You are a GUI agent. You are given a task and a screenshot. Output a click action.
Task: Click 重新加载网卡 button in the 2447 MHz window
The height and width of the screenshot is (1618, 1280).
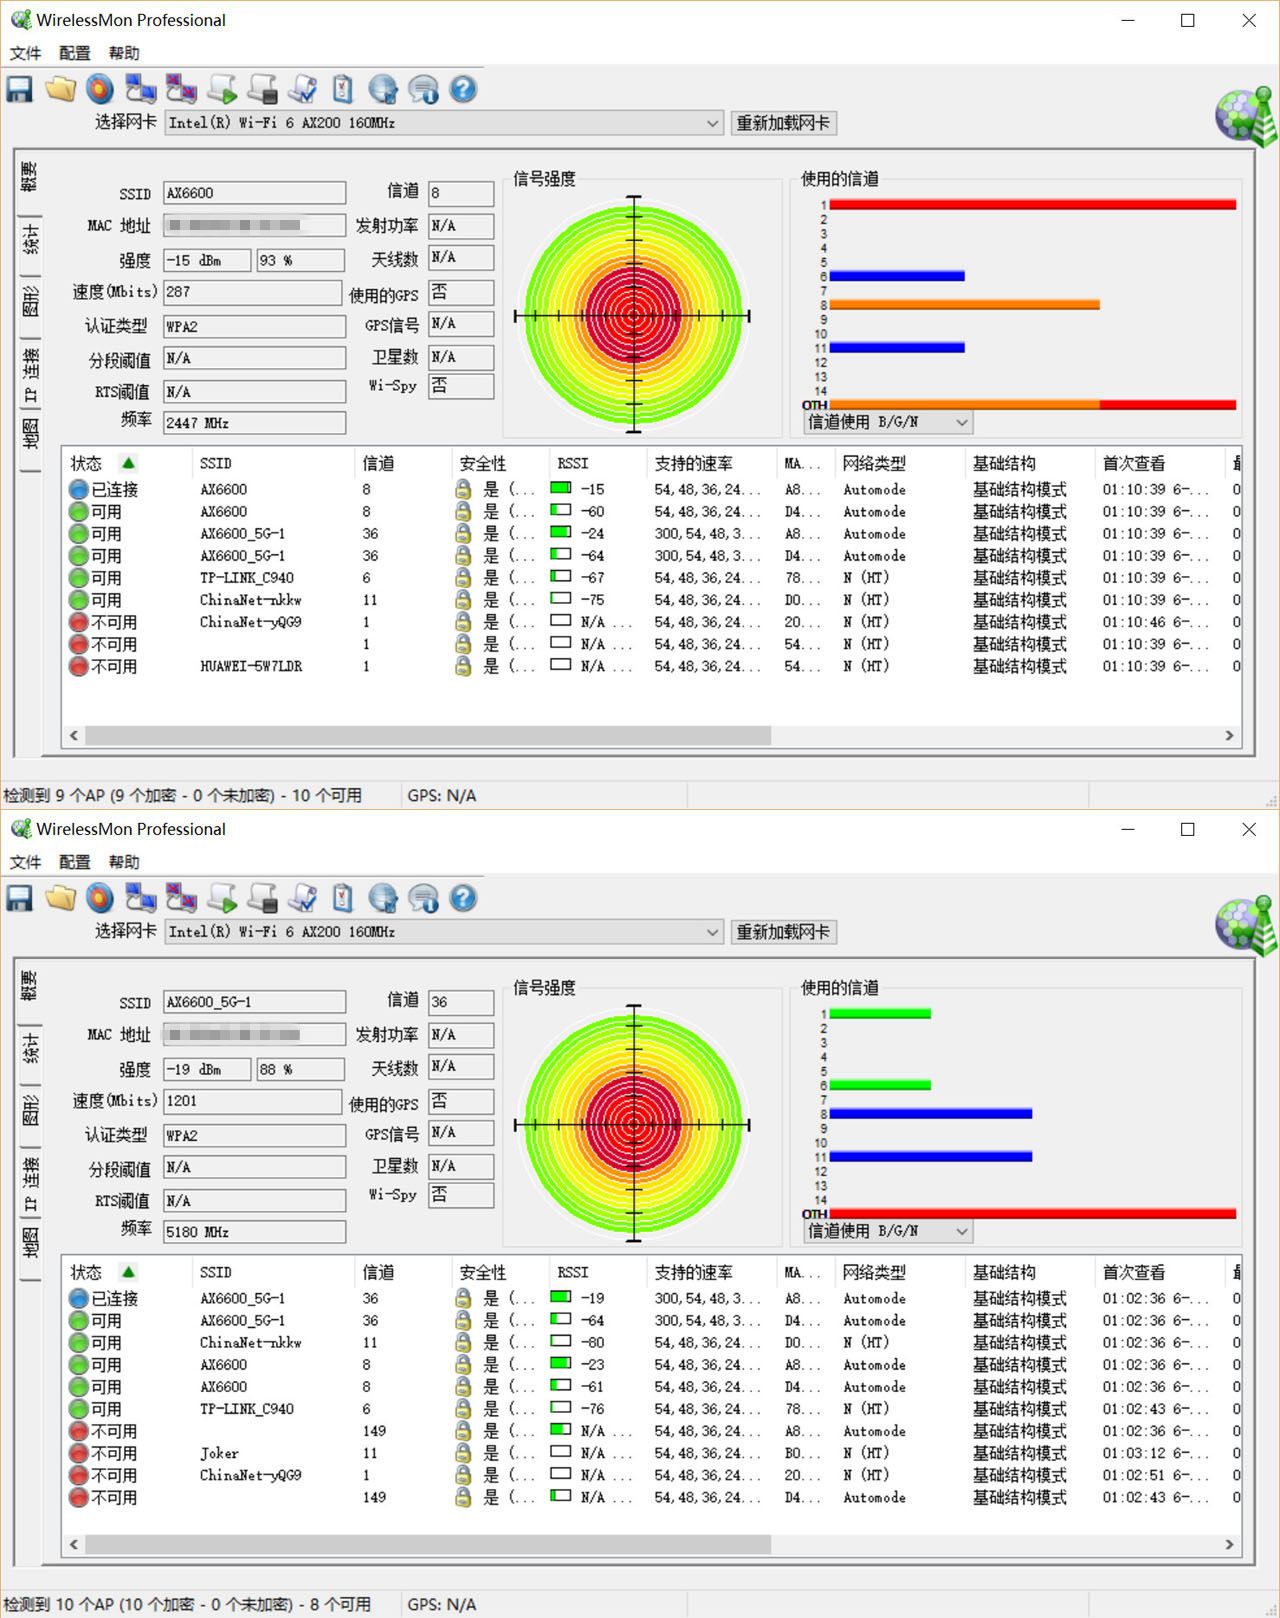pos(783,123)
